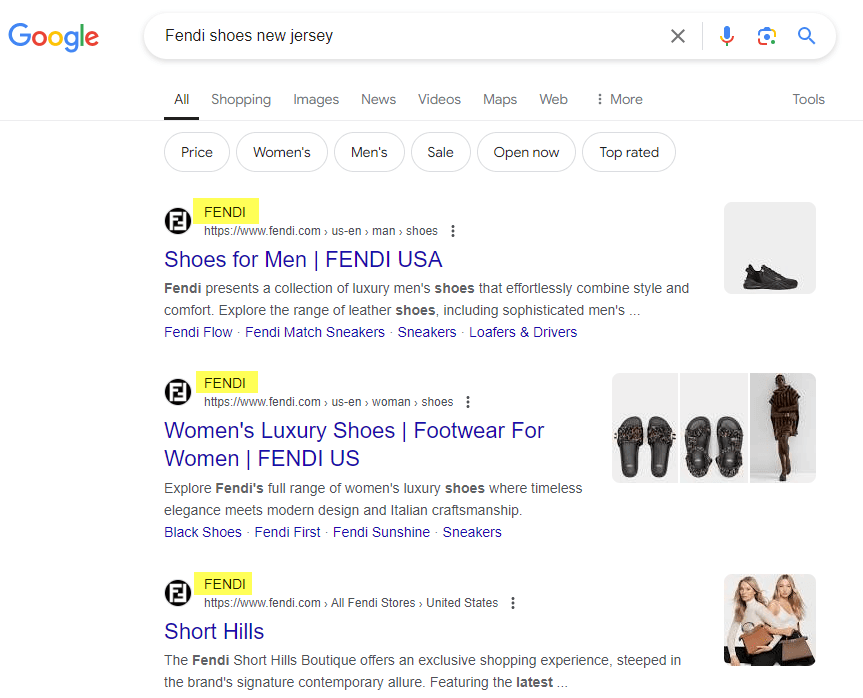Open the Shoes for Men FENDI USA result
This screenshot has height=698, width=863.
tap(303, 259)
